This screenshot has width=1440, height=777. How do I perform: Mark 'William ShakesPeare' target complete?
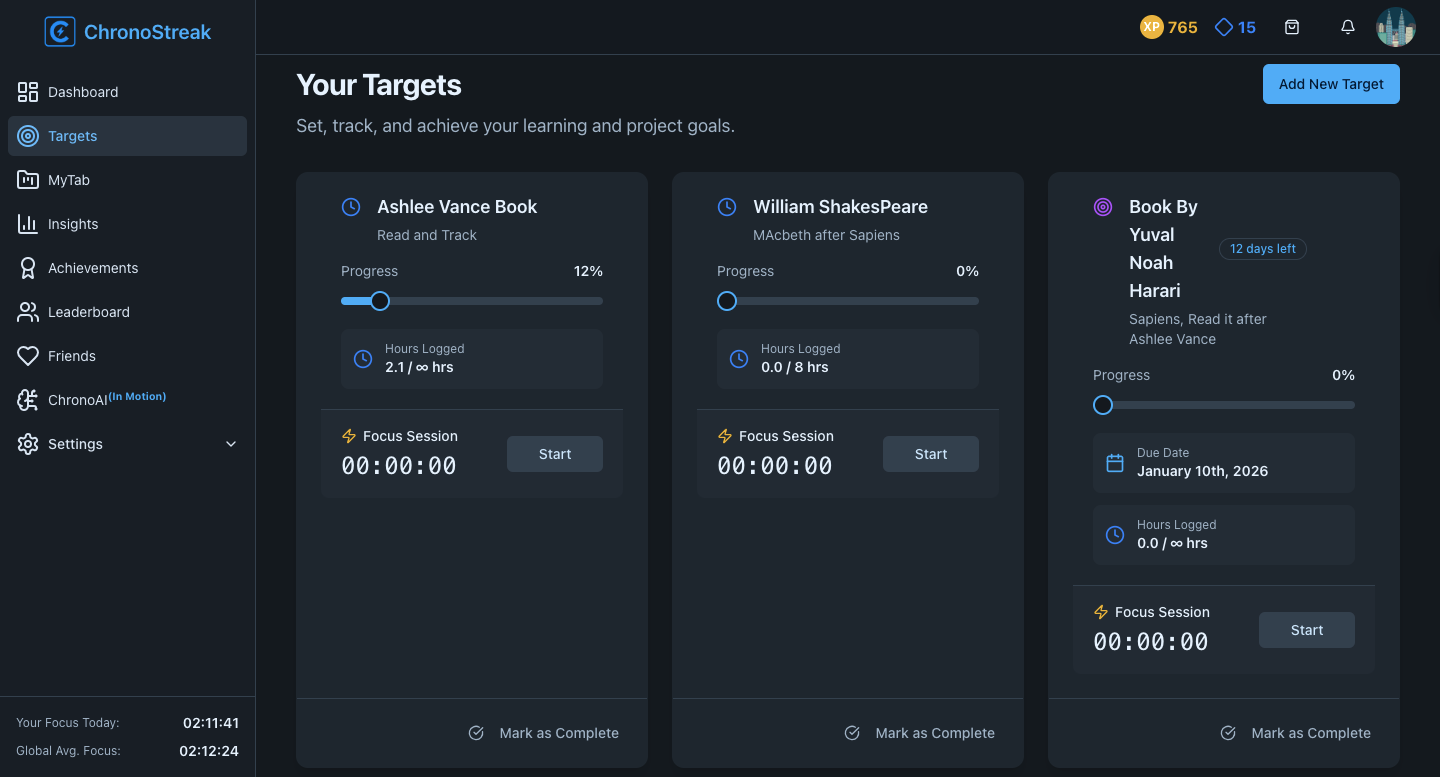point(920,733)
